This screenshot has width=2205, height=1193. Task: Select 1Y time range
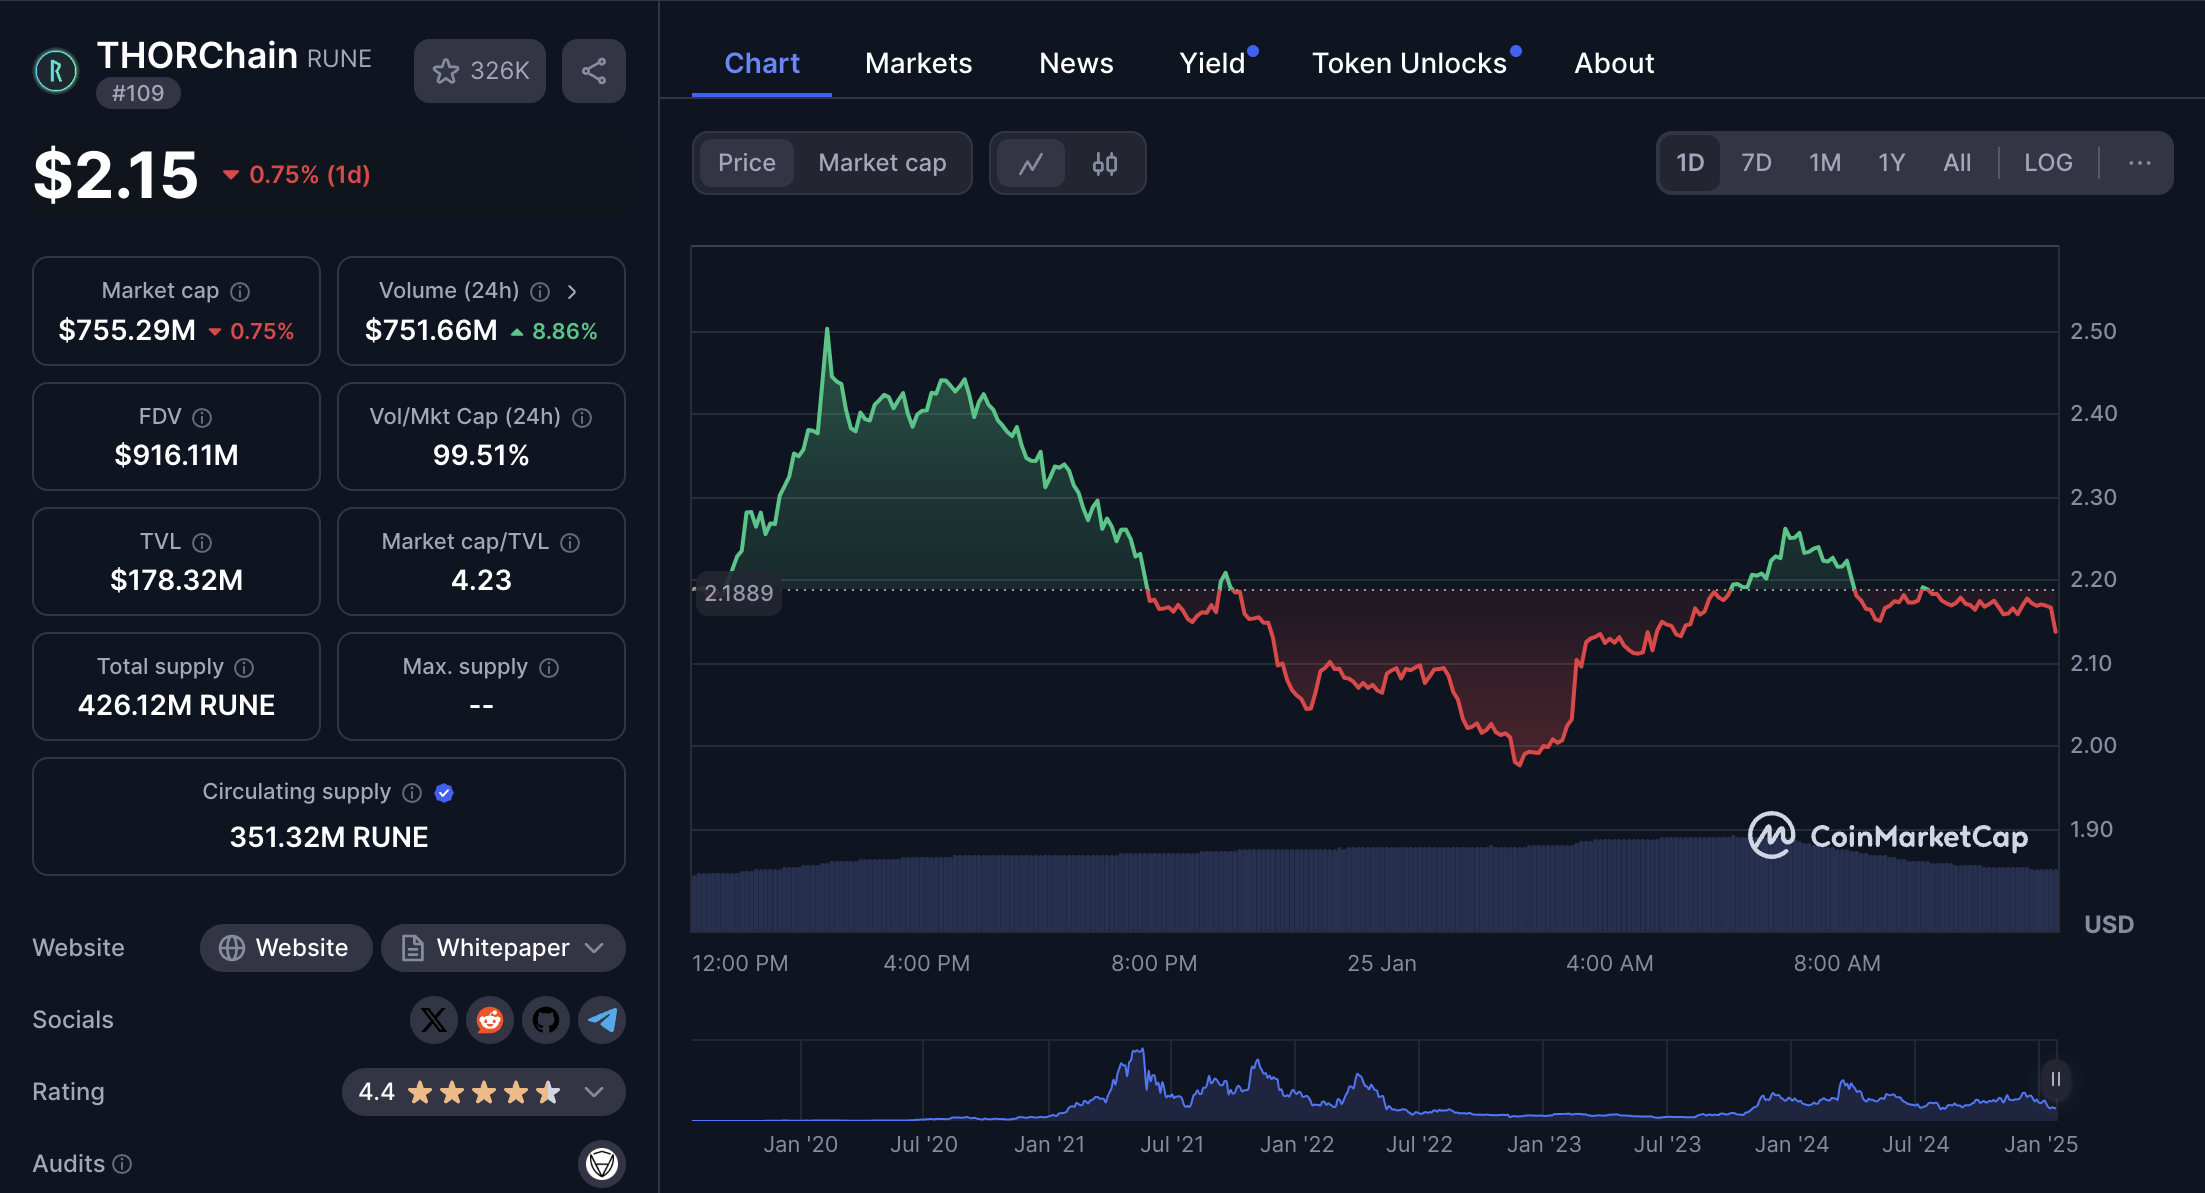pyautogui.click(x=1891, y=163)
